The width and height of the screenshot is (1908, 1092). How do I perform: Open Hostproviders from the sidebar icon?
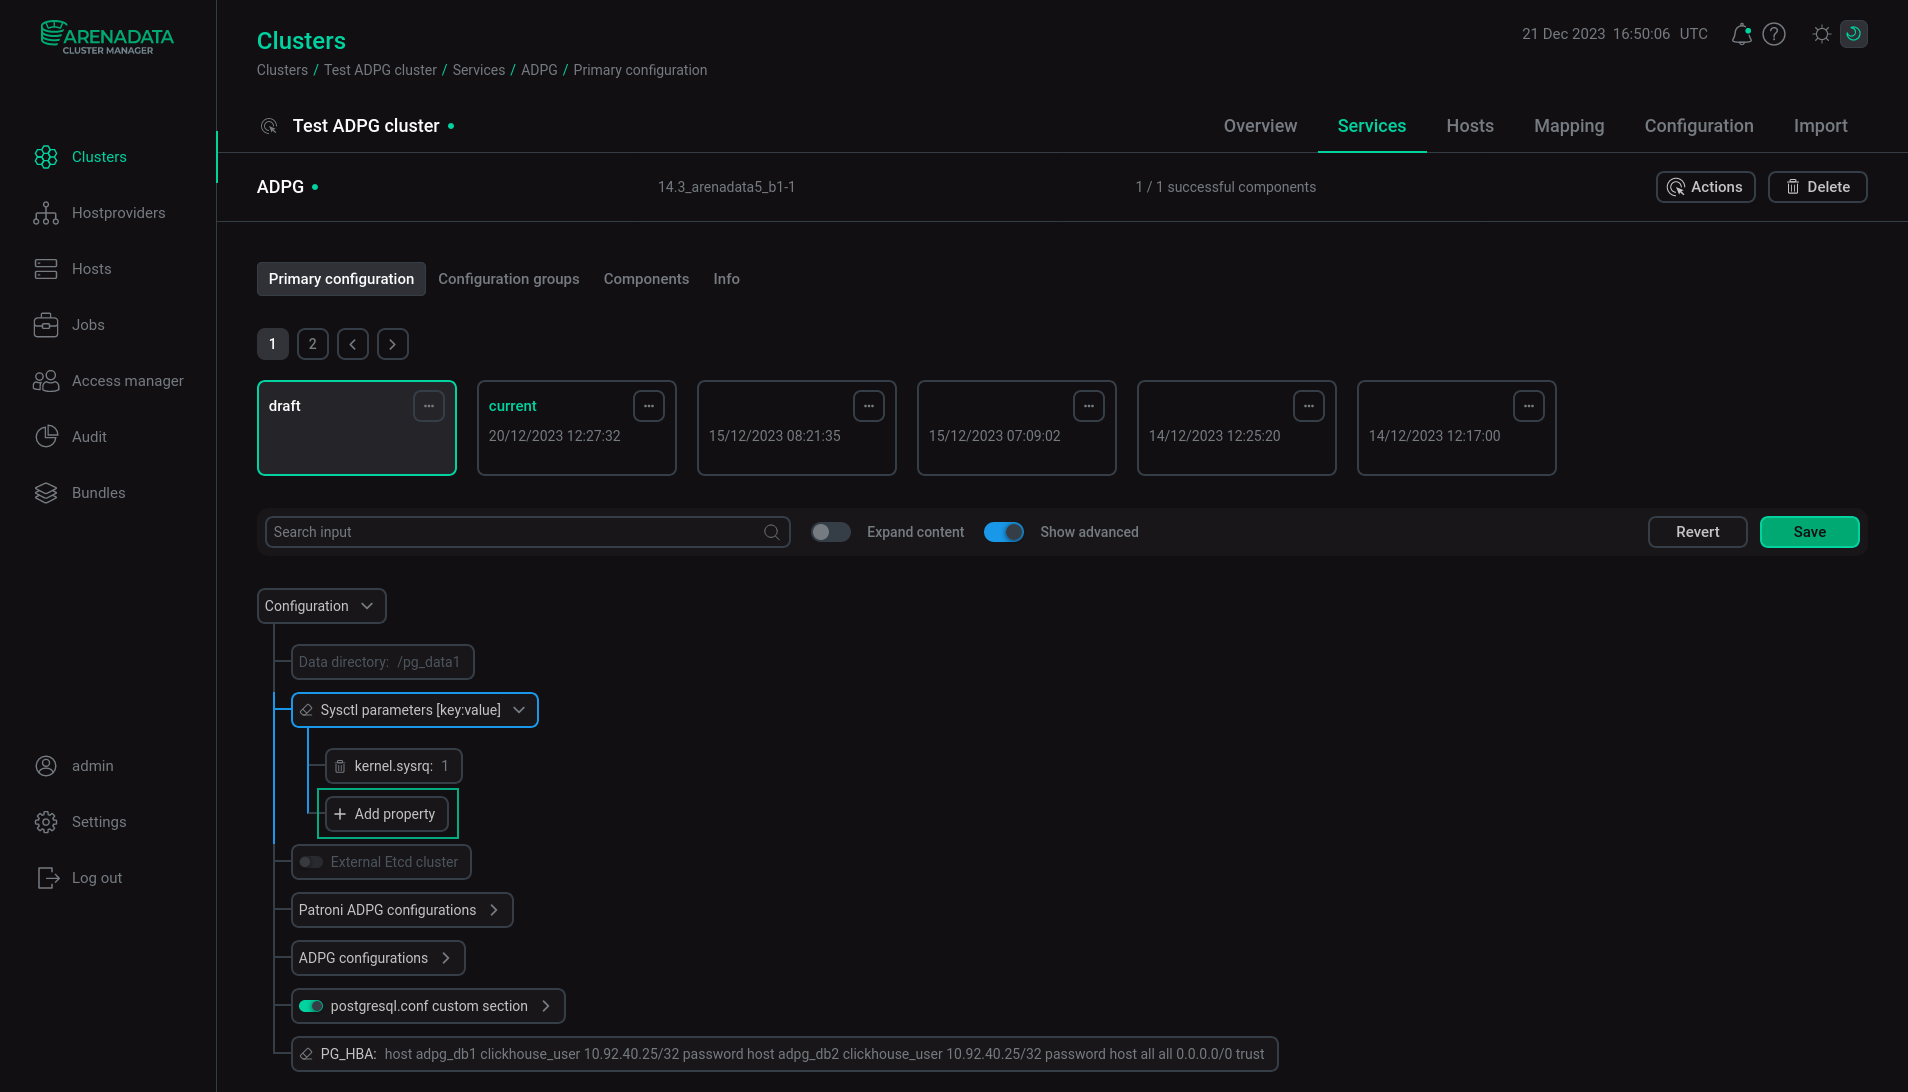point(46,213)
